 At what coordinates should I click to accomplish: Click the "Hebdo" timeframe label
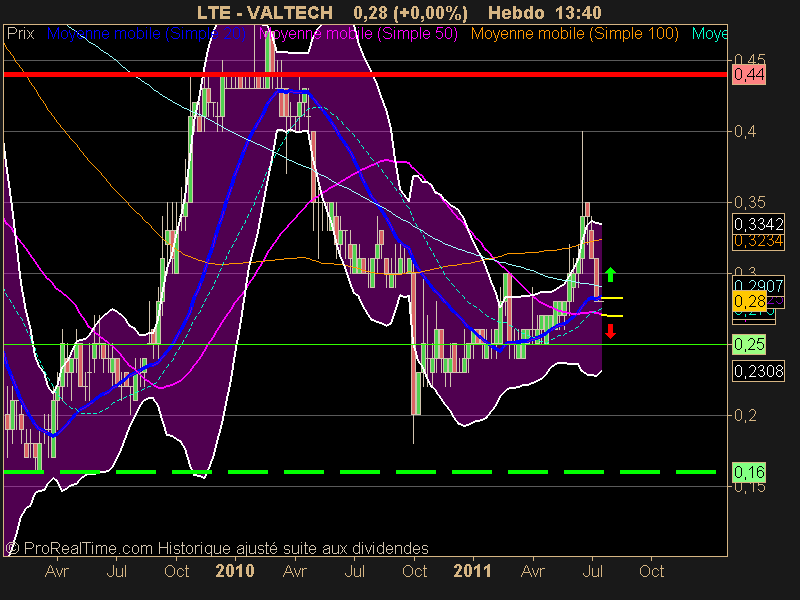[516, 12]
